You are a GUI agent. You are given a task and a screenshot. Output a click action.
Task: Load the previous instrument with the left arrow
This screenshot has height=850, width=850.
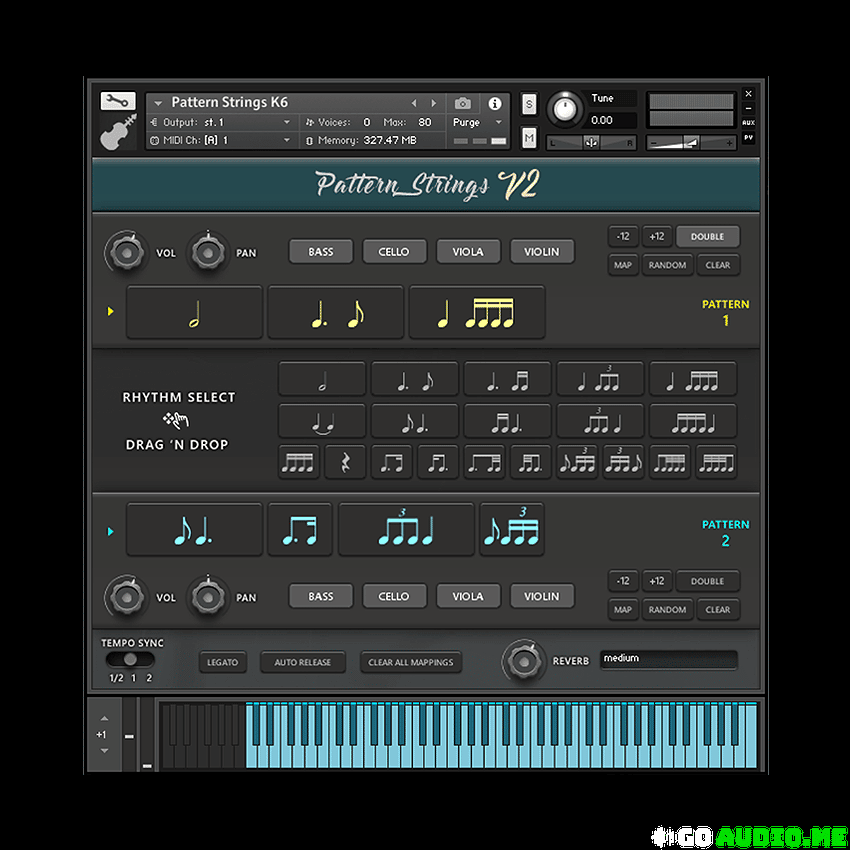pyautogui.click(x=414, y=103)
